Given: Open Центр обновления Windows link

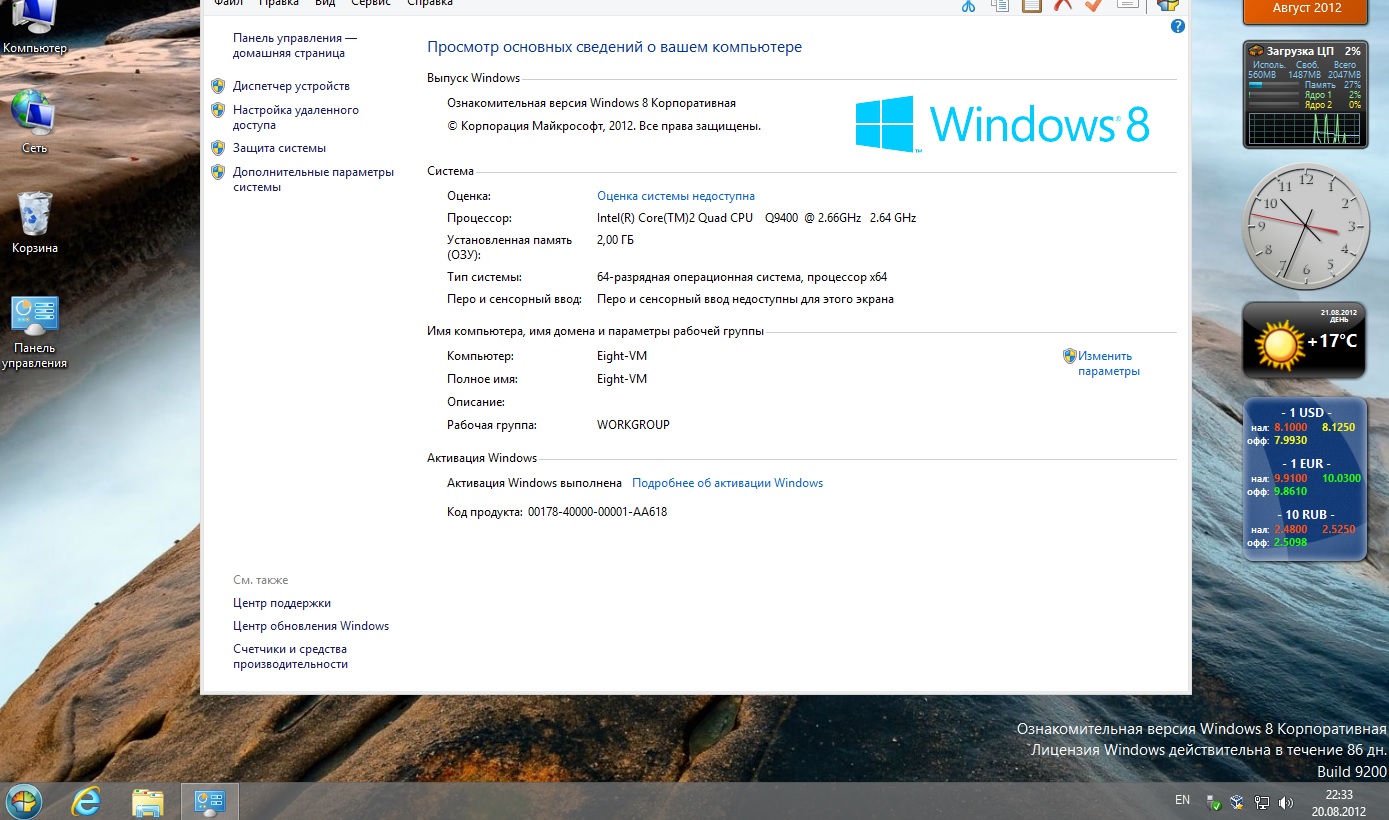Looking at the screenshot, I should [x=311, y=626].
